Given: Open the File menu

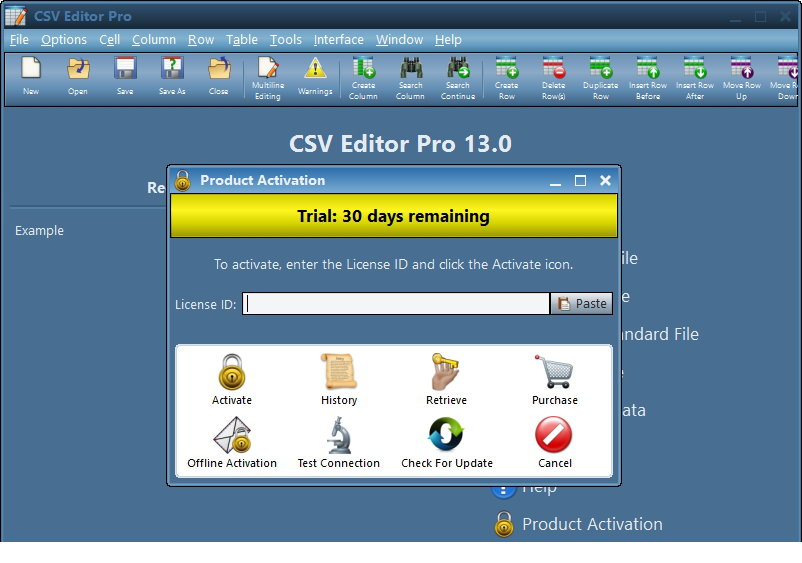Looking at the screenshot, I should [x=19, y=39].
